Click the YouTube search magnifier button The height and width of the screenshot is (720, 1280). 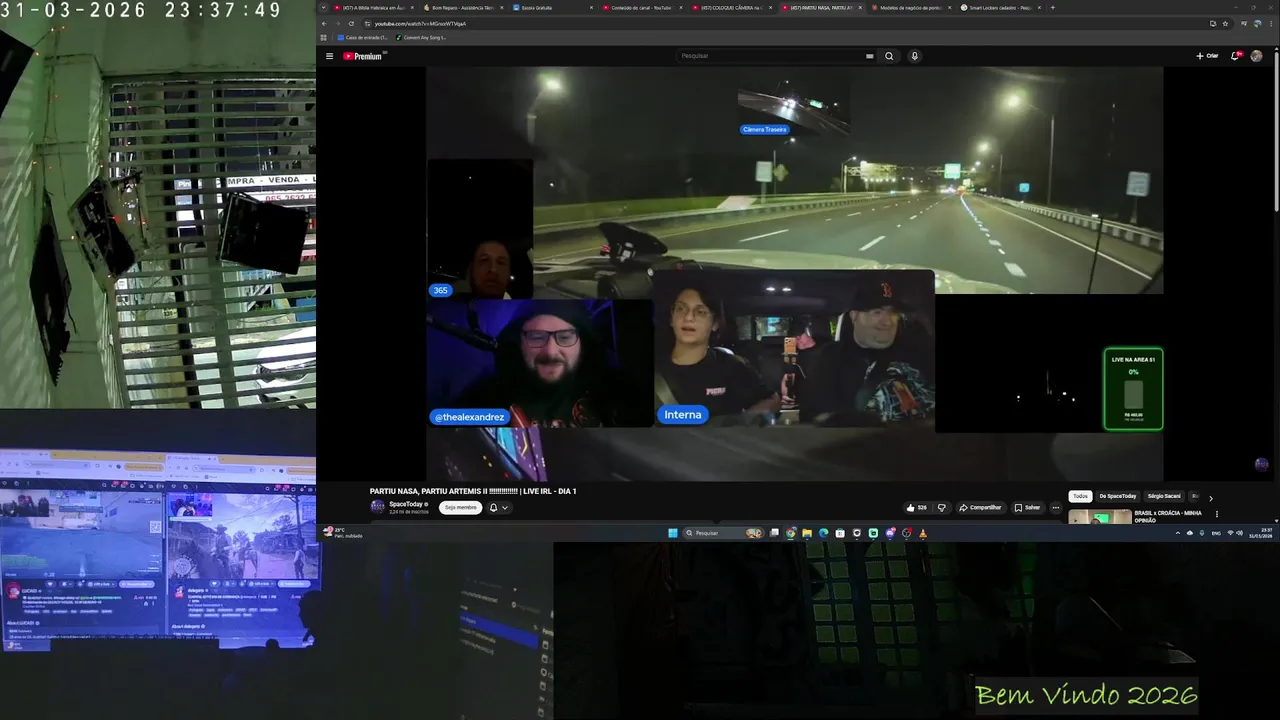[889, 56]
